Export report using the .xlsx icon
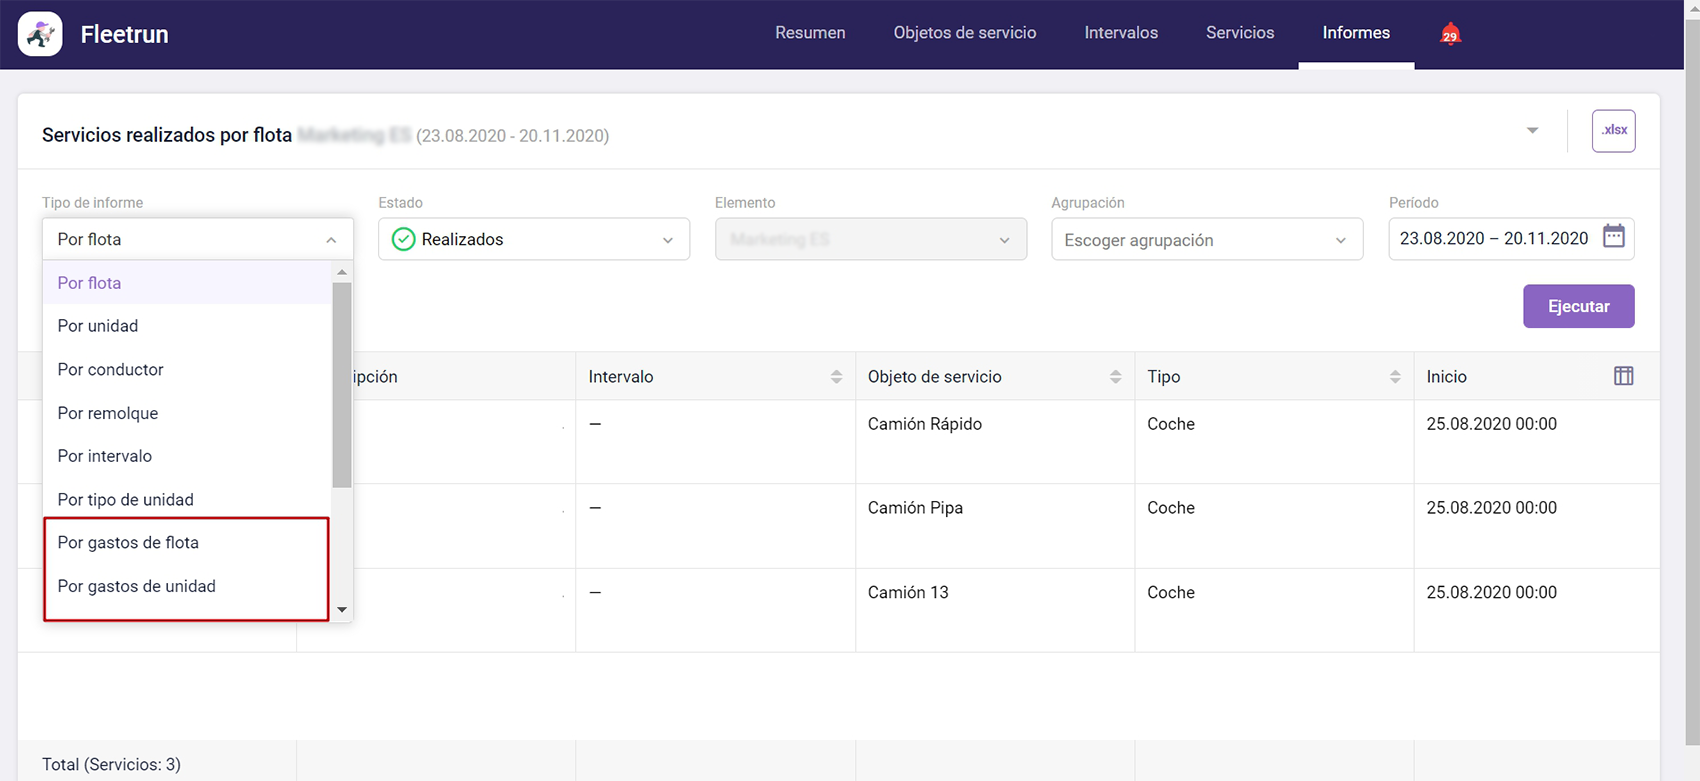The width and height of the screenshot is (1700, 781). (x=1613, y=131)
